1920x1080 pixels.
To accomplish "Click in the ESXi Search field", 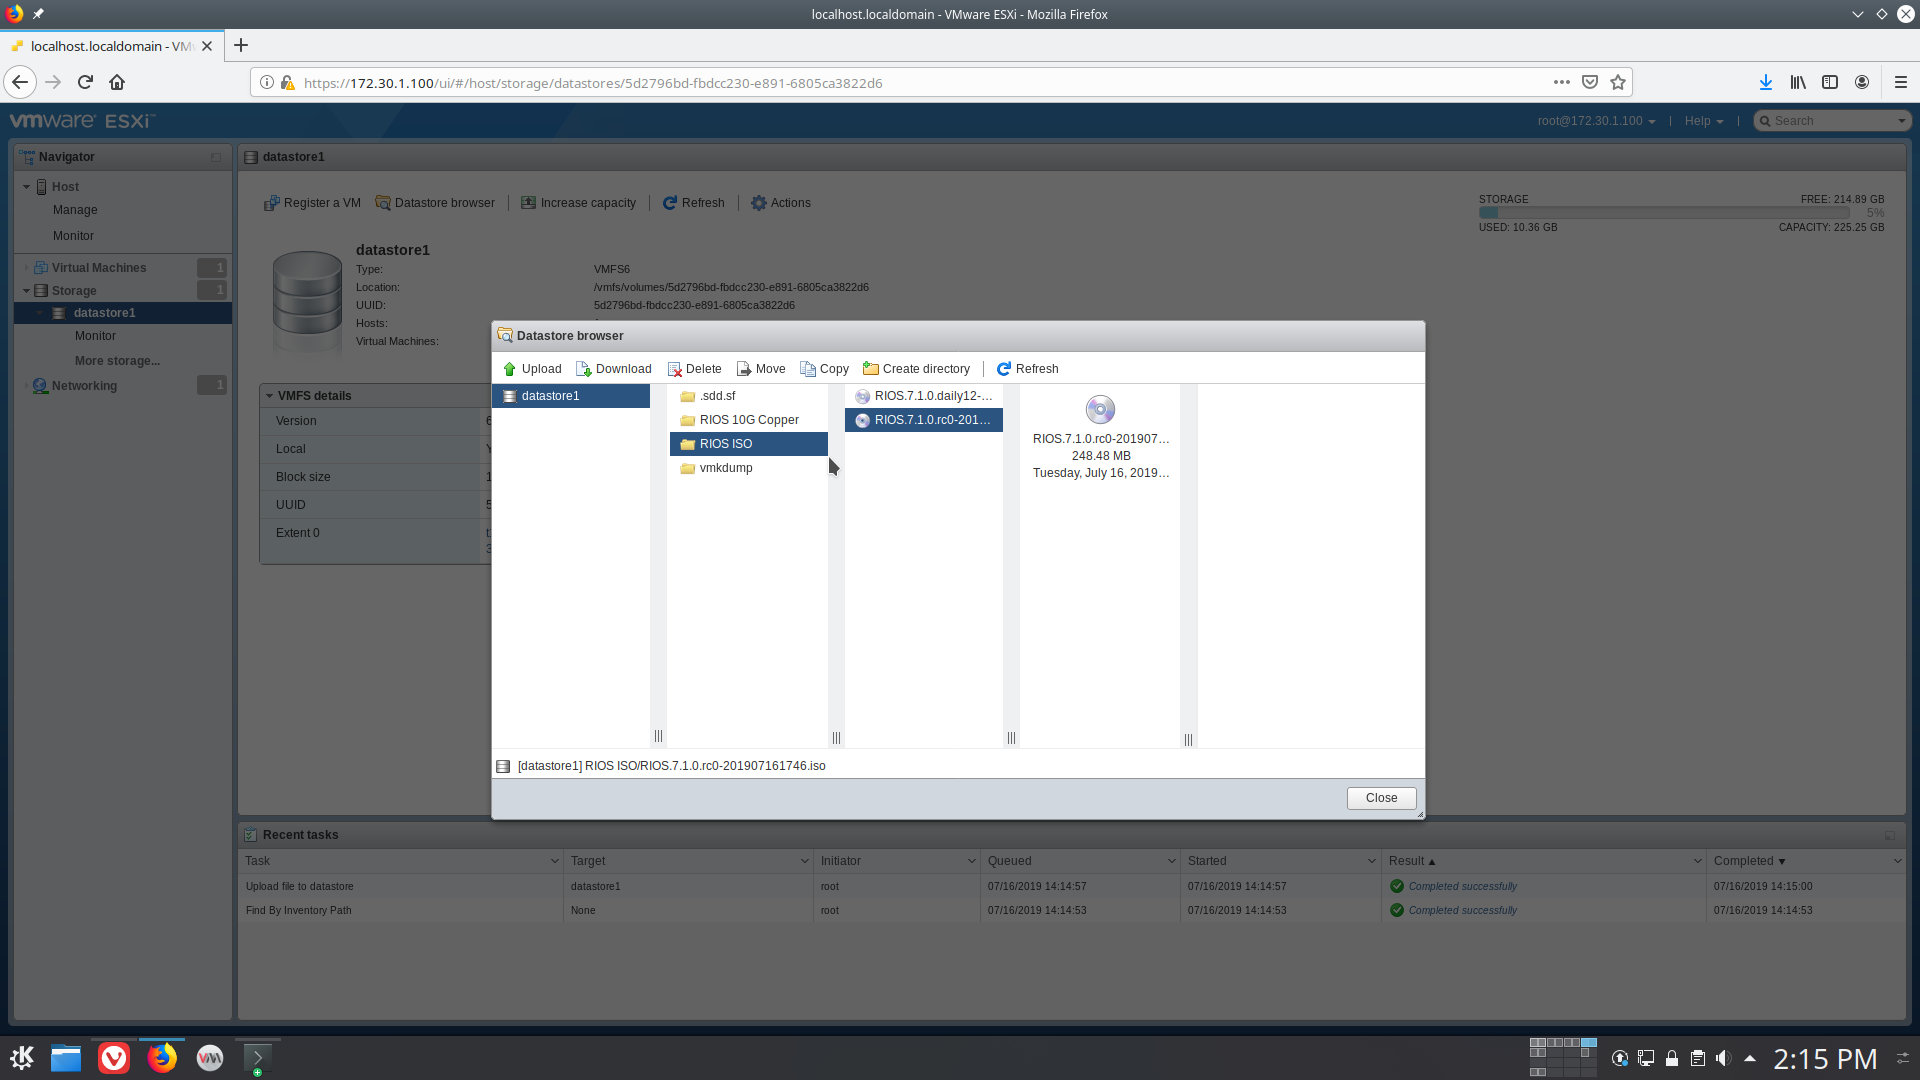I will pos(1831,121).
